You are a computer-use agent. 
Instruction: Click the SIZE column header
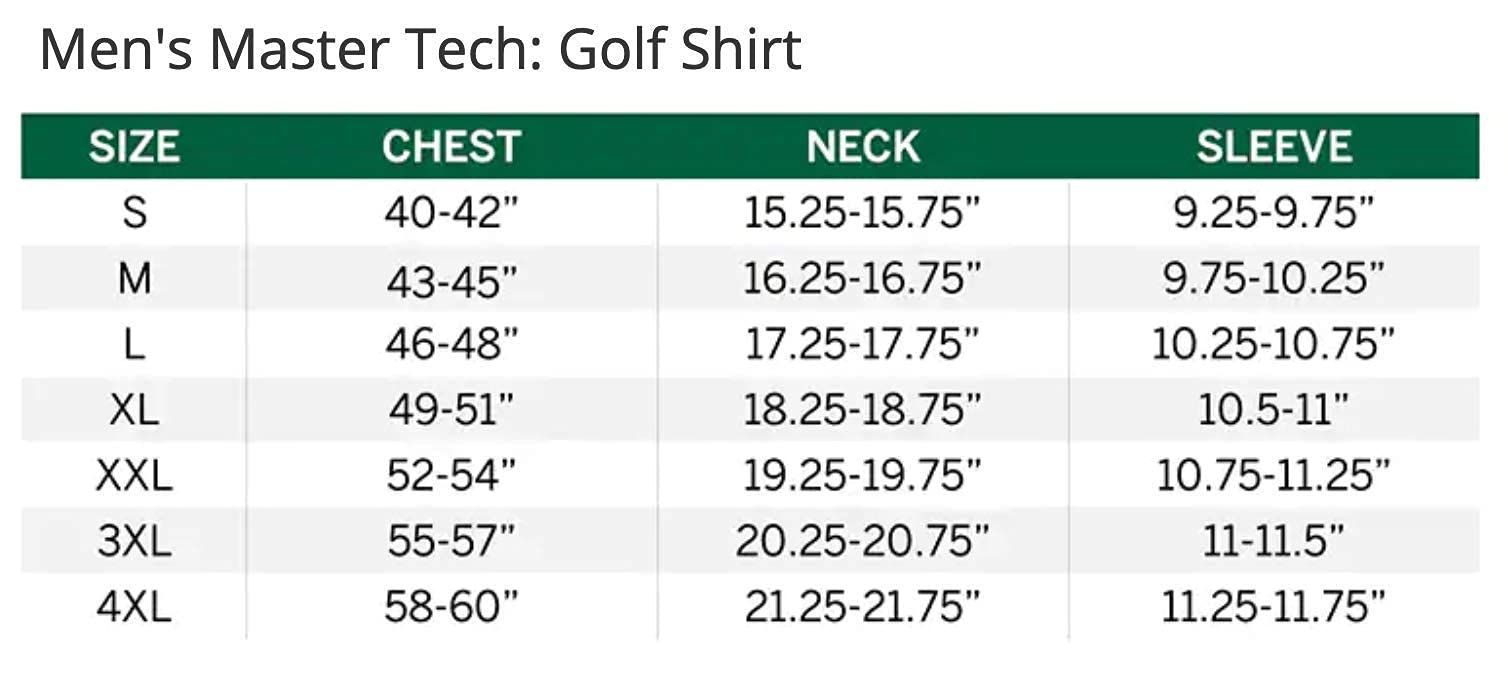click(134, 147)
